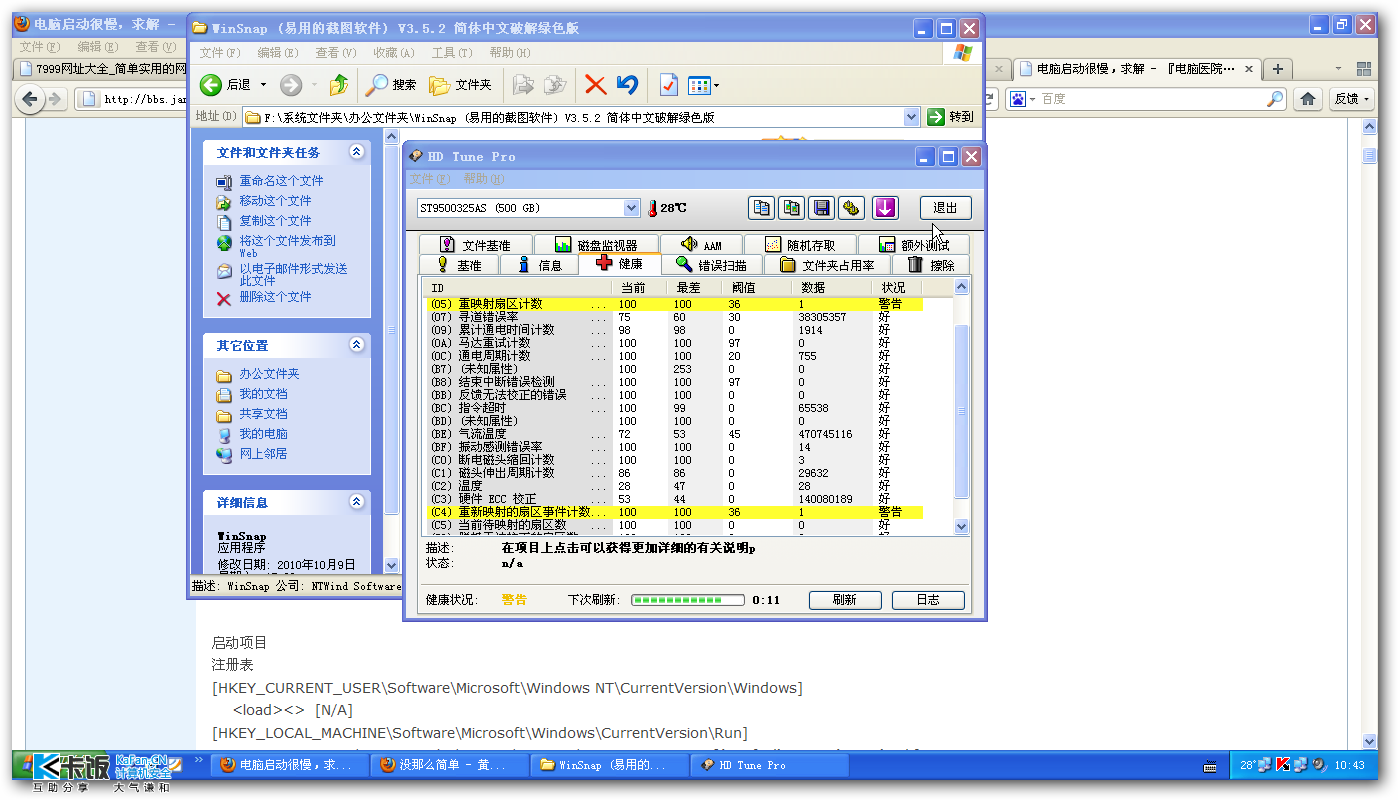This screenshot has width=1398, height=800.
Task: Open the 收藏(A) menu in the Explorer window
Action: pyautogui.click(x=393, y=53)
